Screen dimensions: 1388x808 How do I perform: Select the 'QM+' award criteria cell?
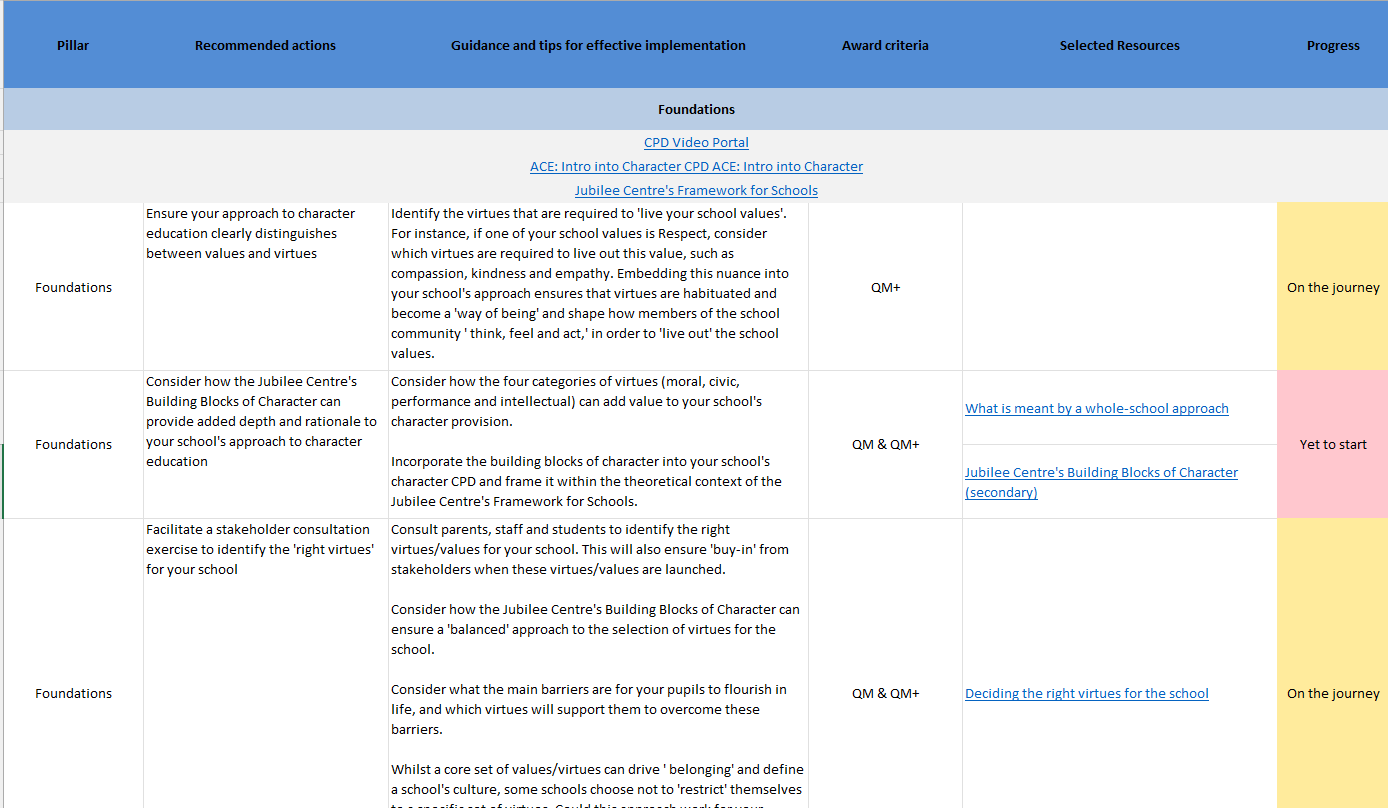coord(885,287)
